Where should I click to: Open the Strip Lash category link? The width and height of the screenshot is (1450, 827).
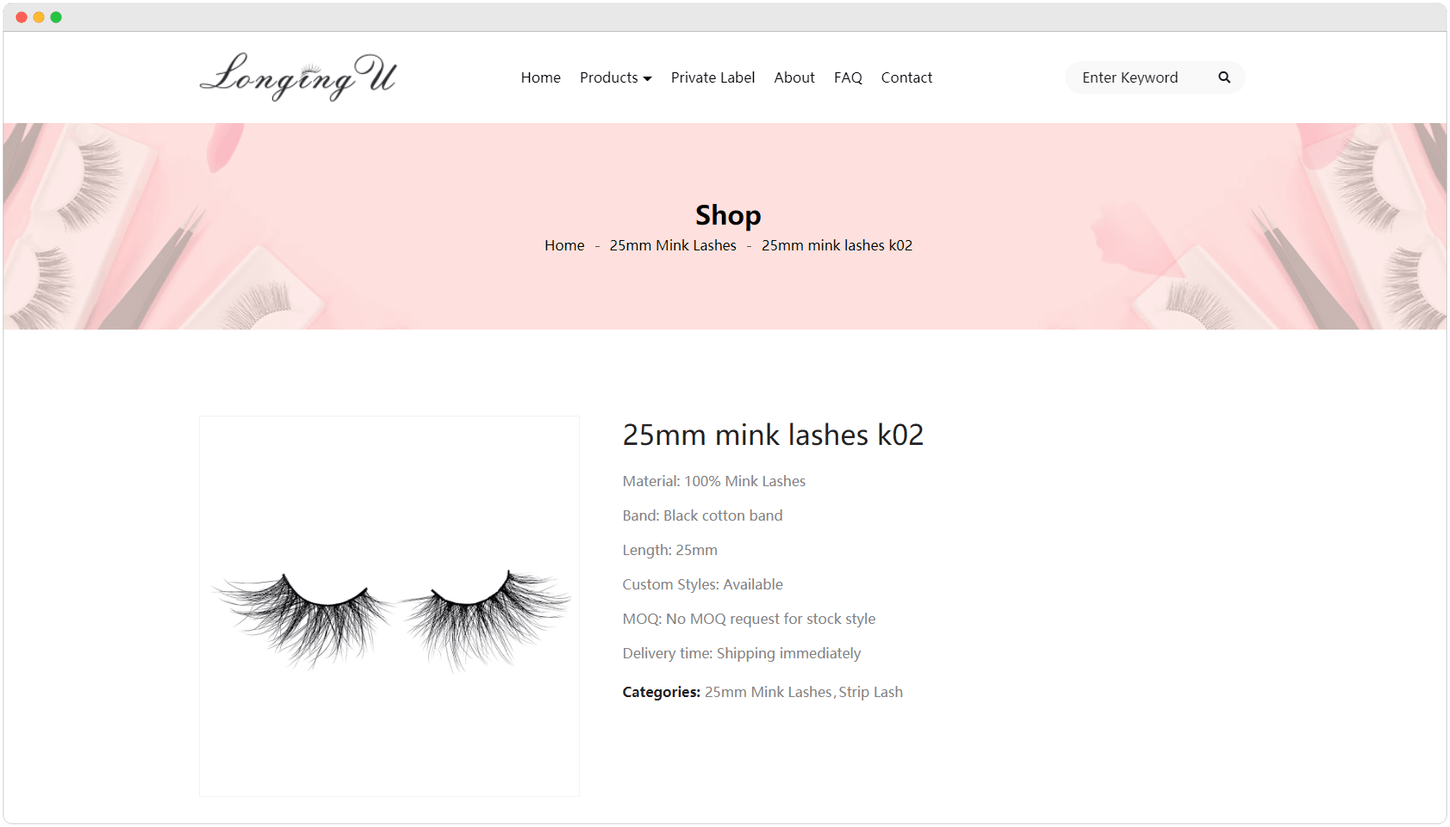tap(871, 692)
